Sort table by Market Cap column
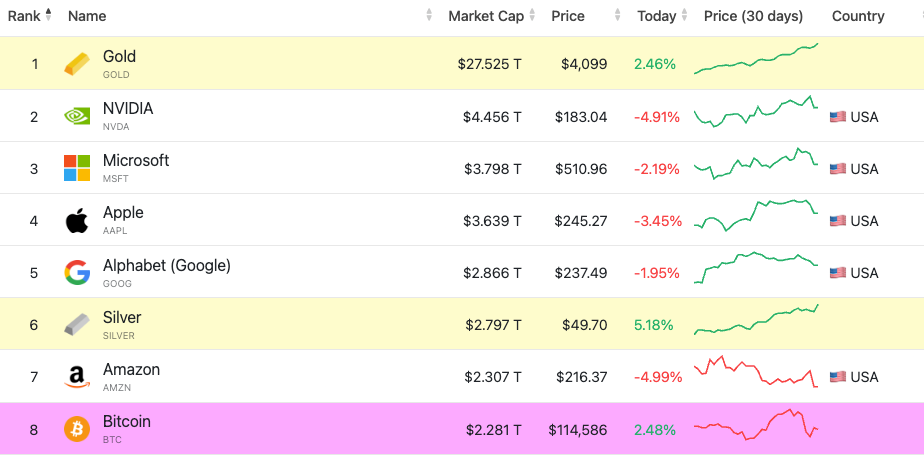 pos(484,16)
